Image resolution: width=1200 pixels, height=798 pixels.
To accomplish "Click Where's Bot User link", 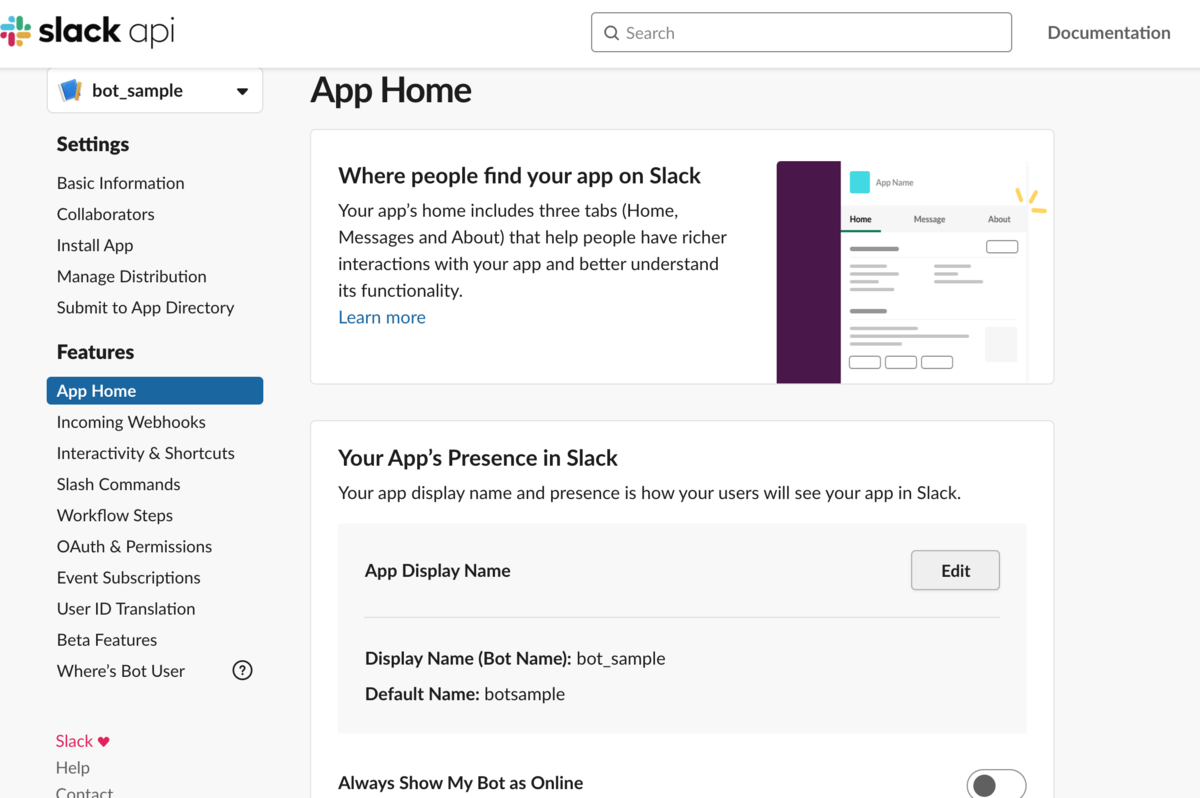I will 120,671.
